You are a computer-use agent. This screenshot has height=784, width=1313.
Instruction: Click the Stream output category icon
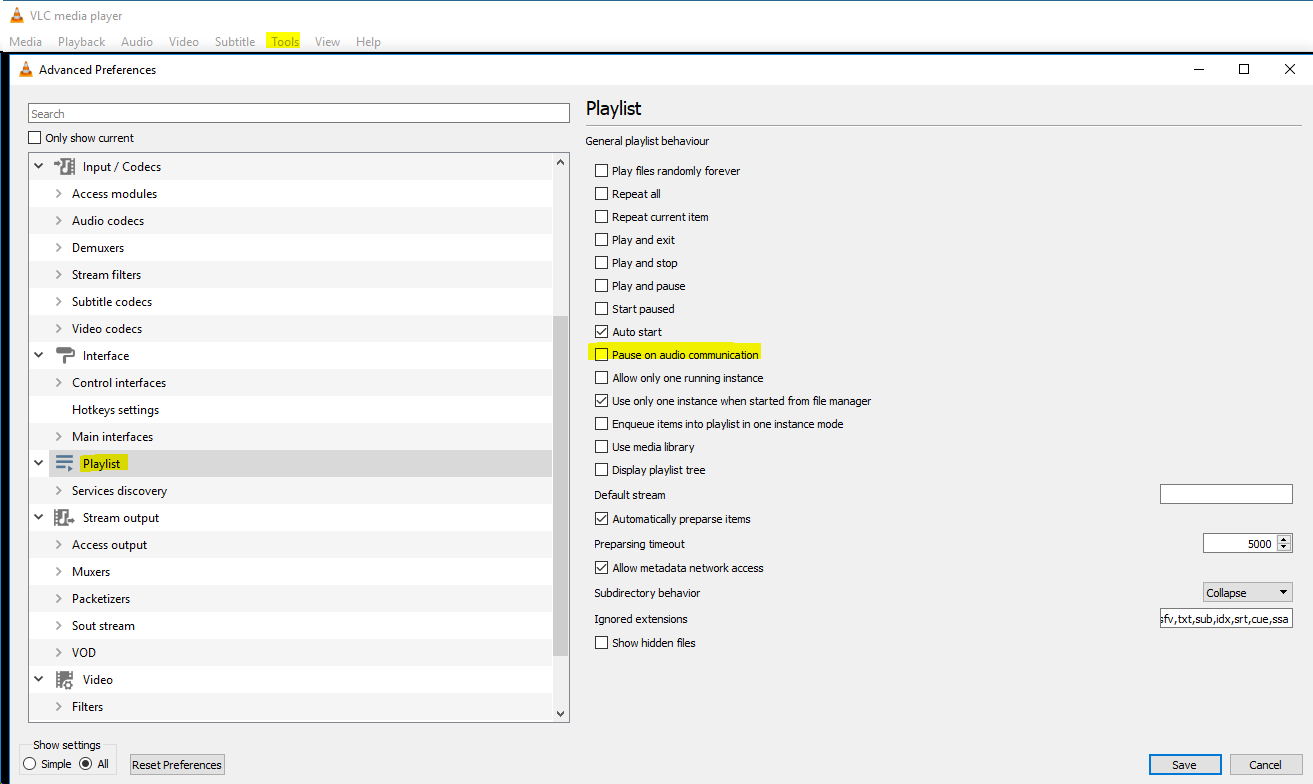tap(64, 518)
